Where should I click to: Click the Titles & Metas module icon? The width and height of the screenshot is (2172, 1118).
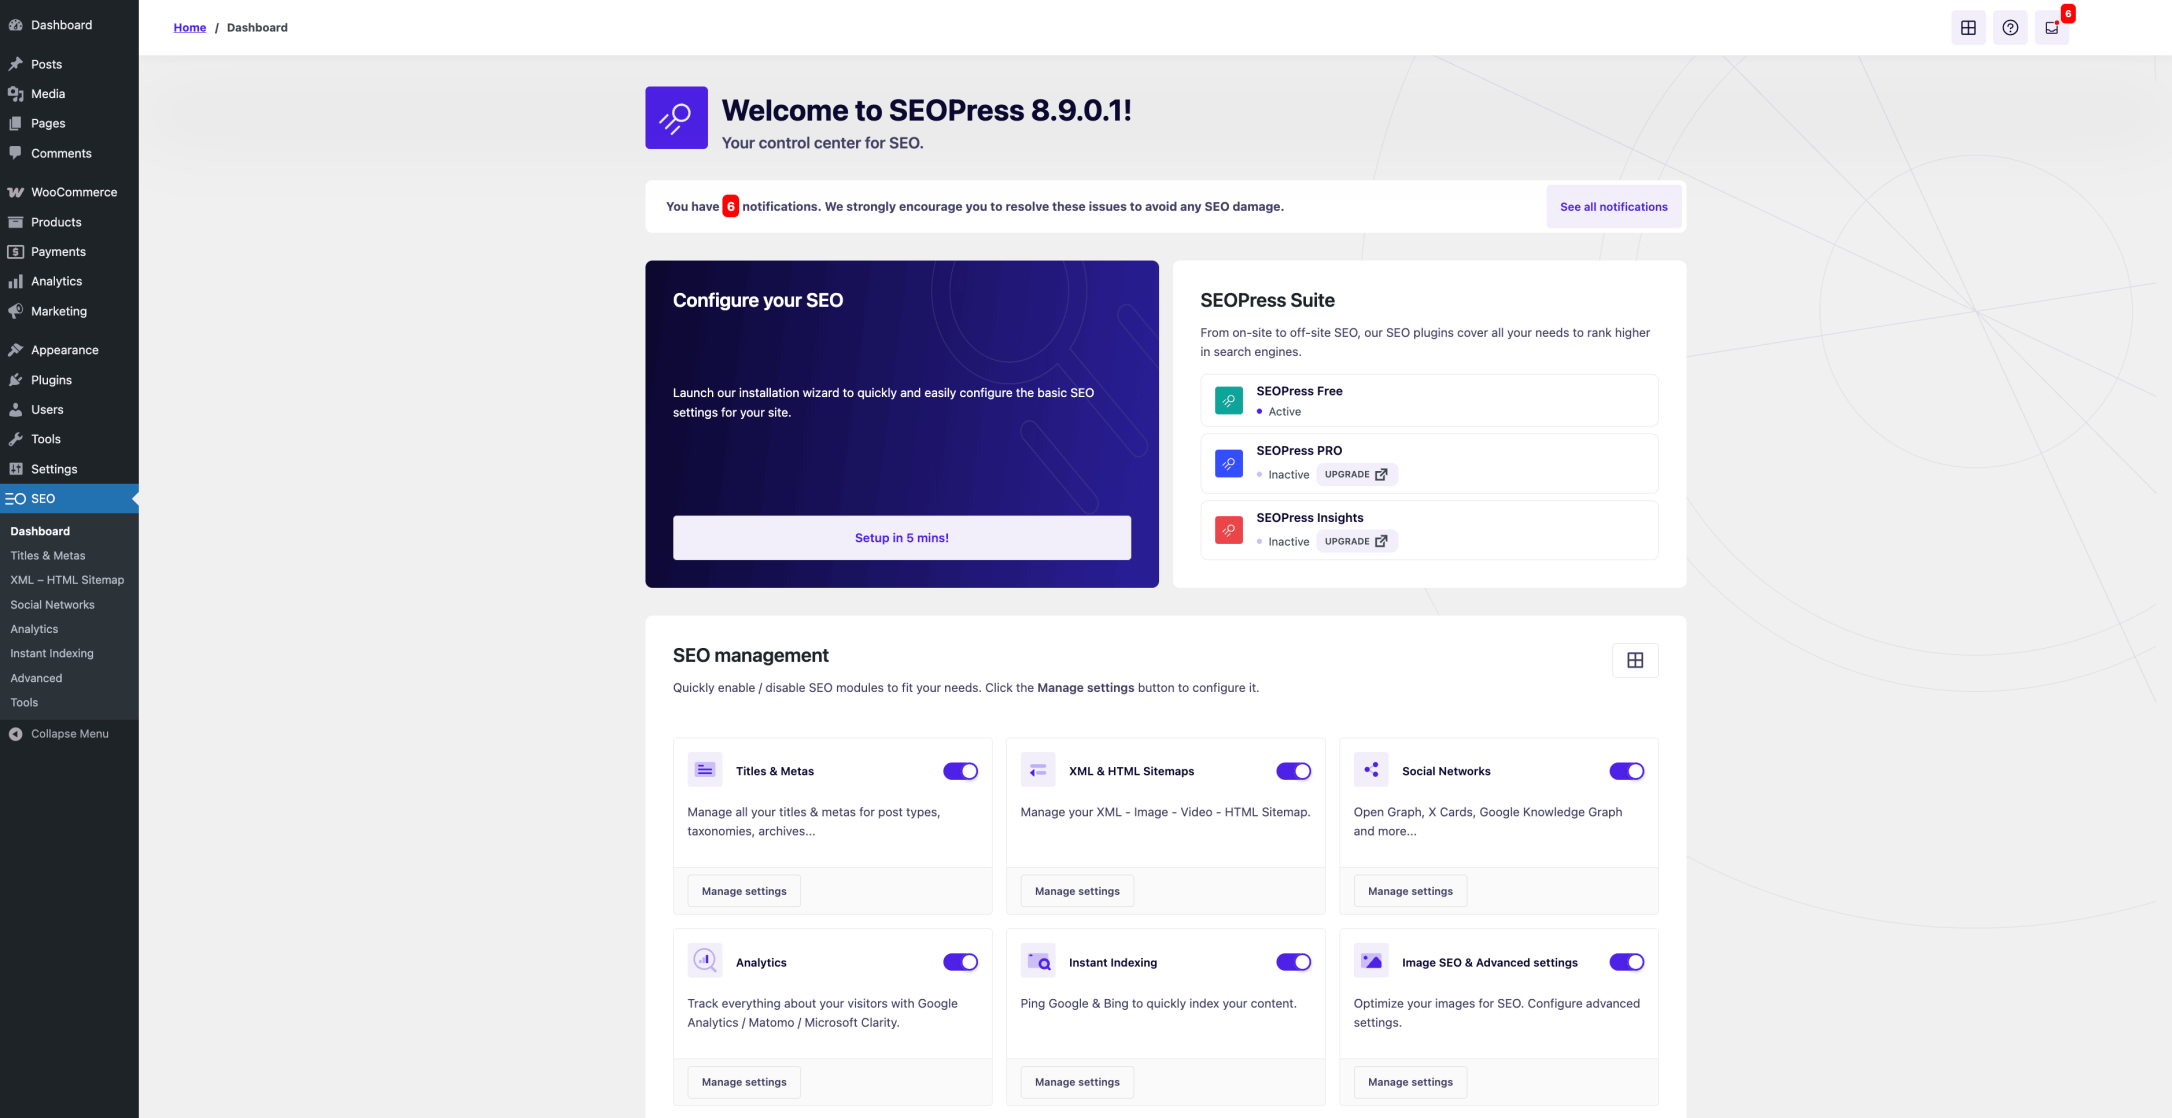pyautogui.click(x=705, y=770)
